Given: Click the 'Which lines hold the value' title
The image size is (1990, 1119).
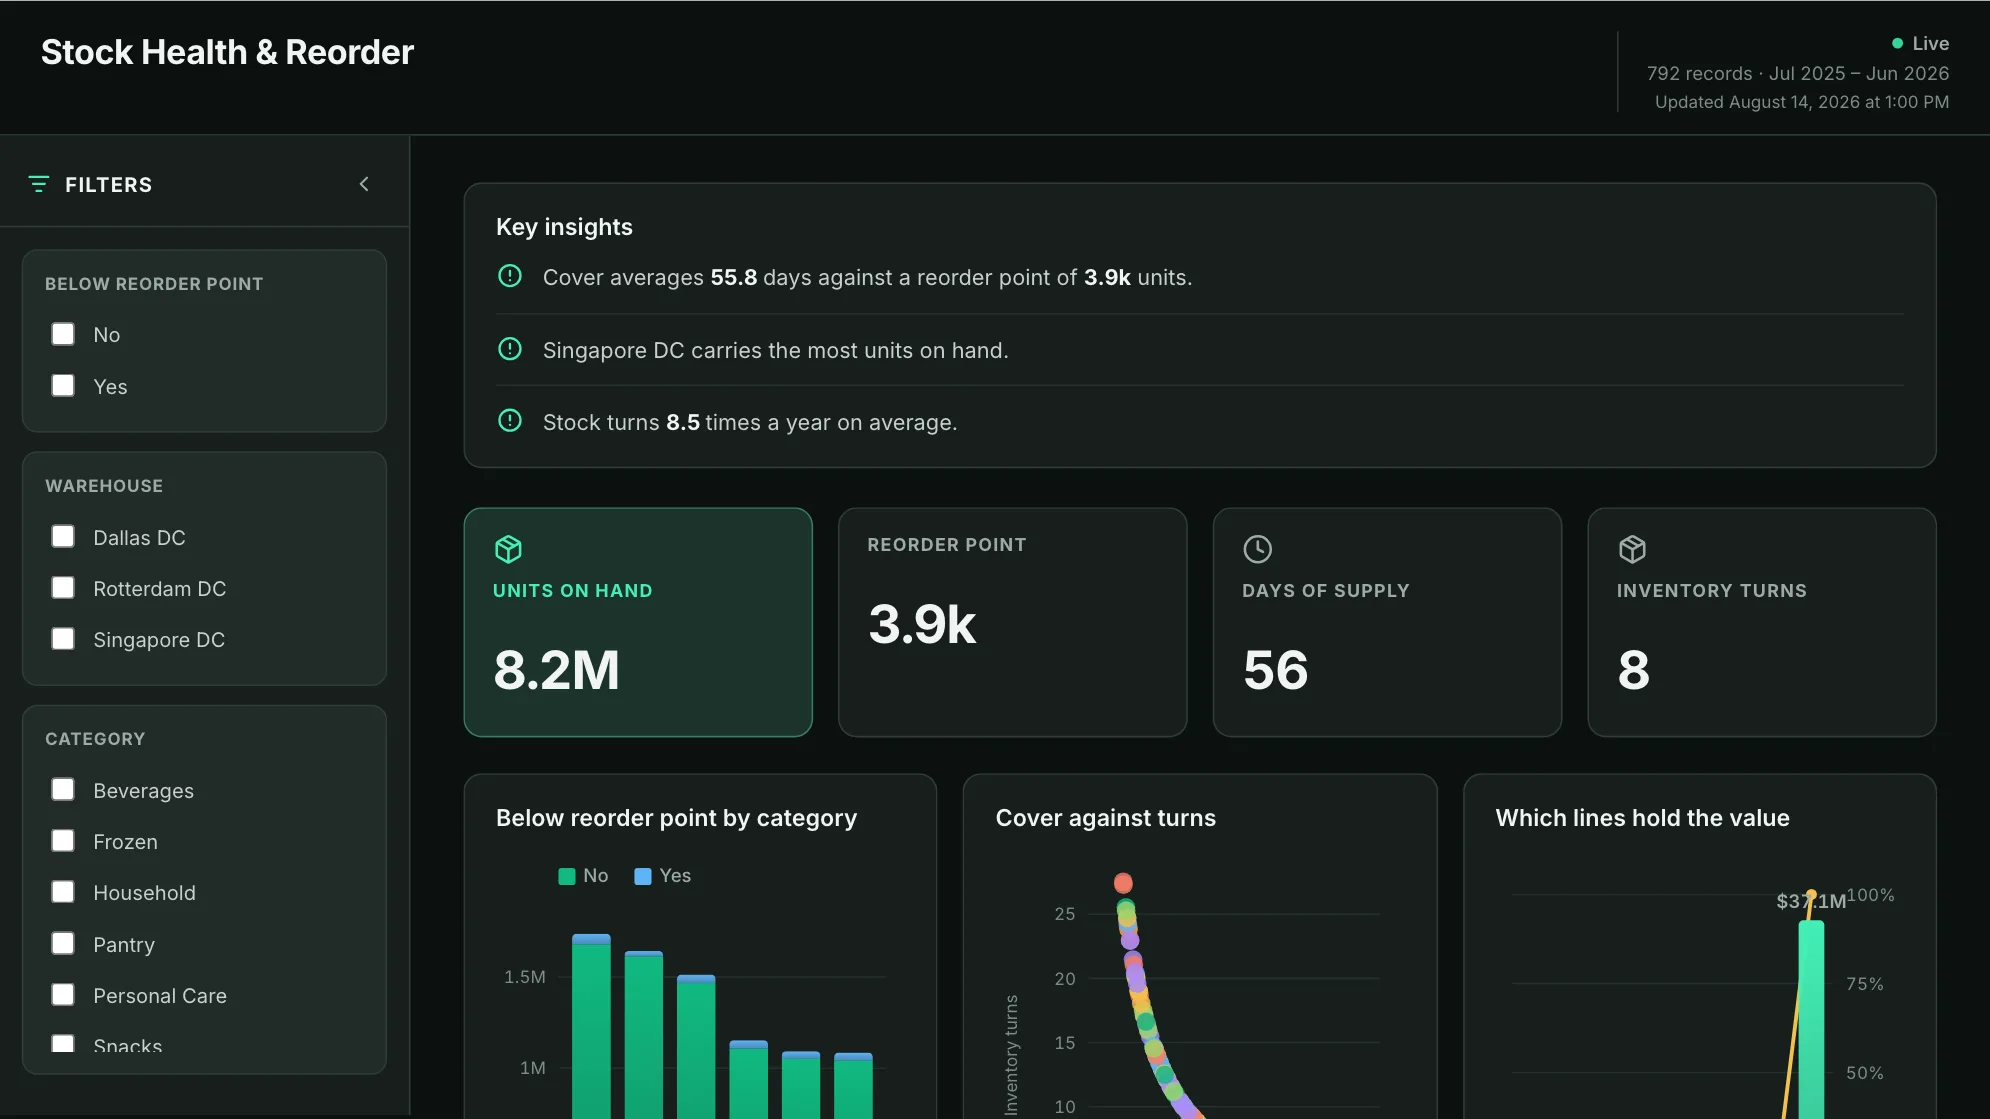Looking at the screenshot, I should 1642,818.
